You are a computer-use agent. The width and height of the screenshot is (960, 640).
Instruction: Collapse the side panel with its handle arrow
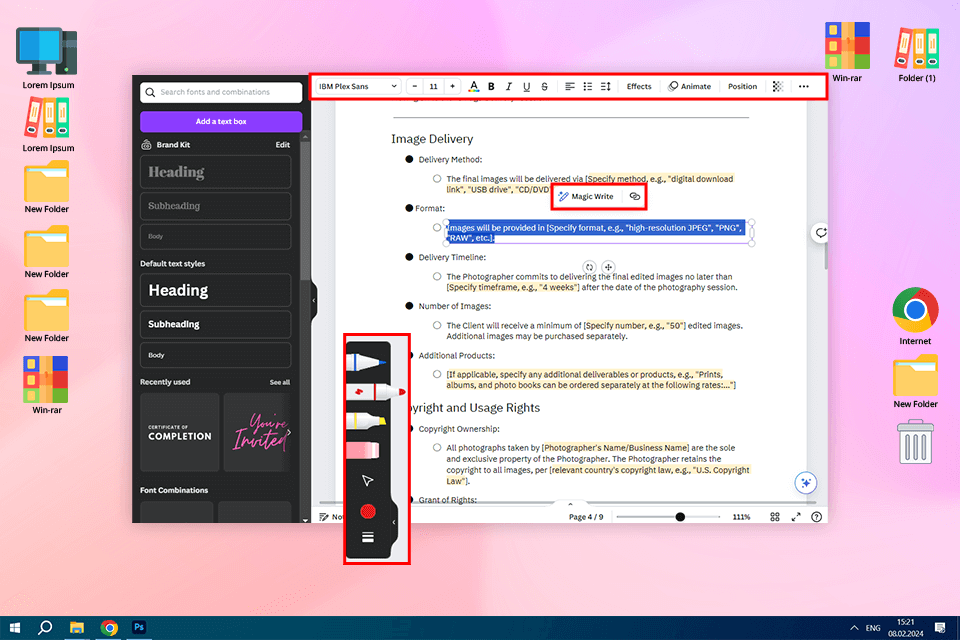pos(313,300)
